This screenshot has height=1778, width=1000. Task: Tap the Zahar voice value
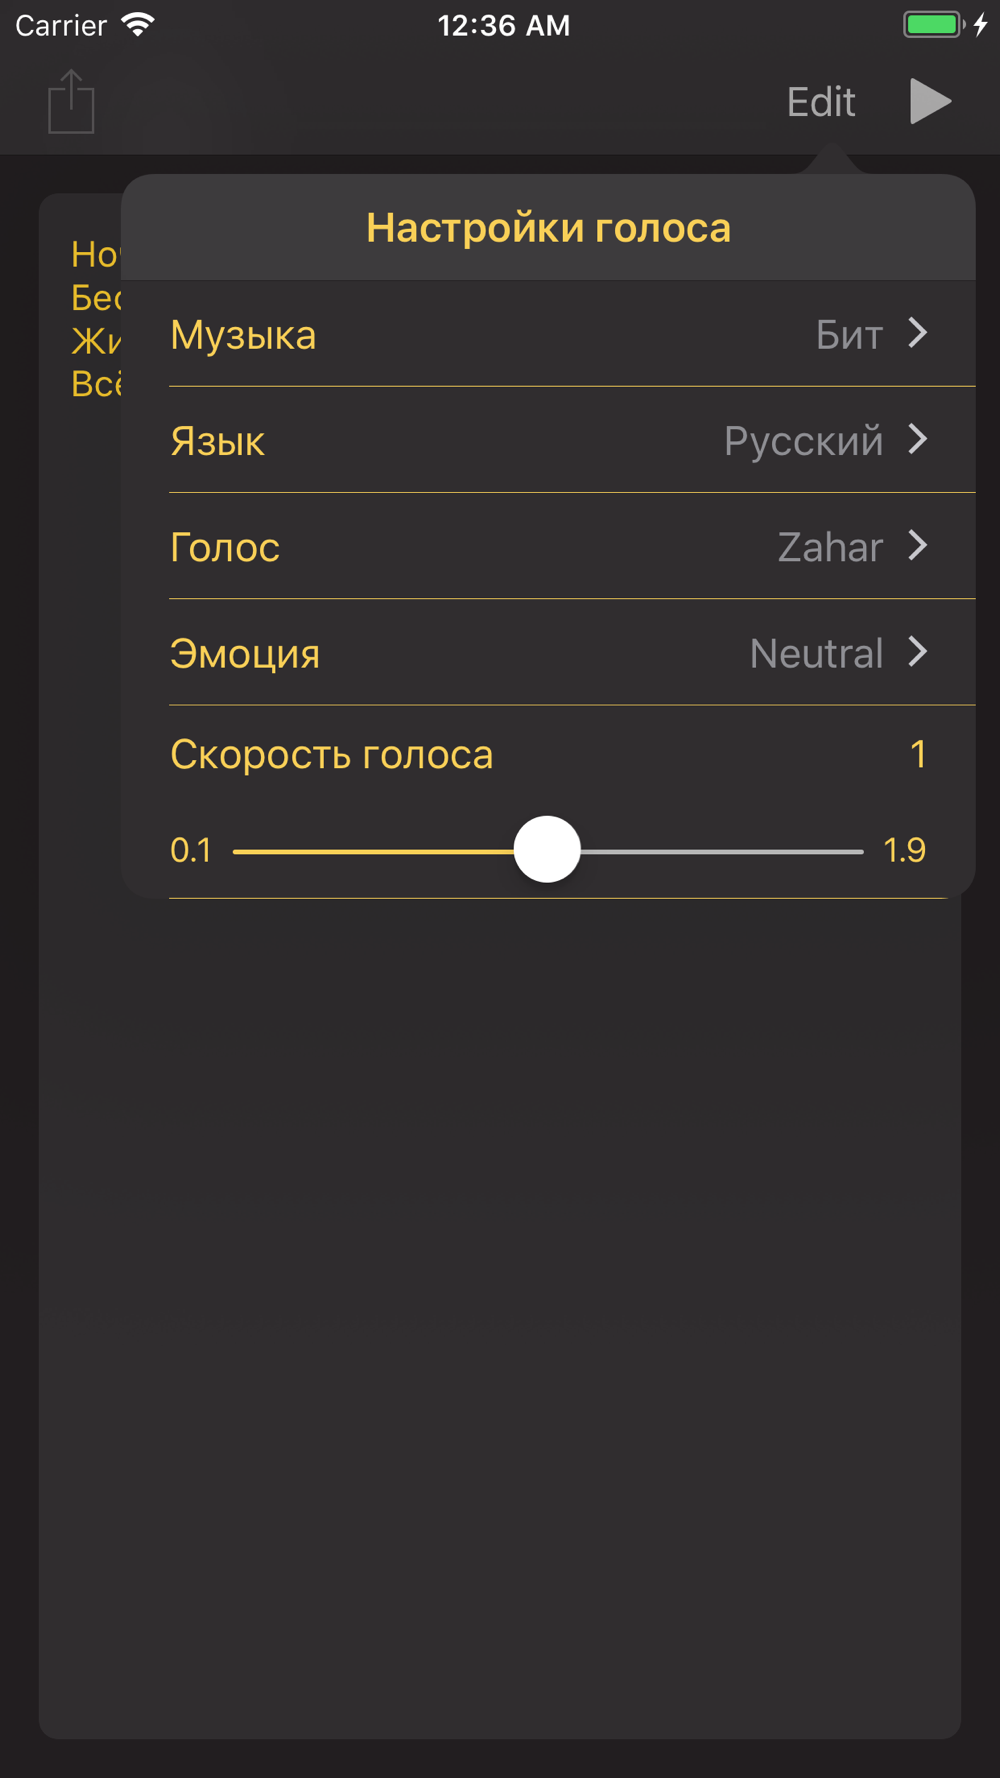coord(830,548)
